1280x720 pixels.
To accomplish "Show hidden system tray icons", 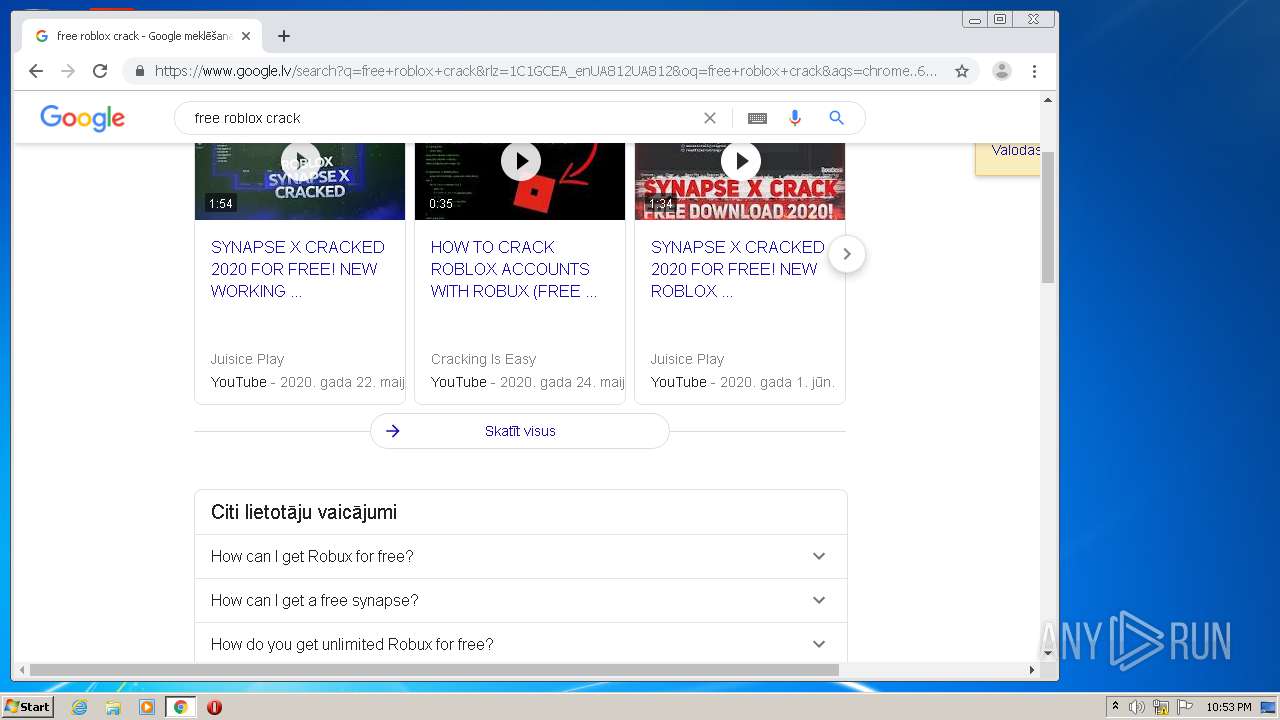I will 1115,707.
